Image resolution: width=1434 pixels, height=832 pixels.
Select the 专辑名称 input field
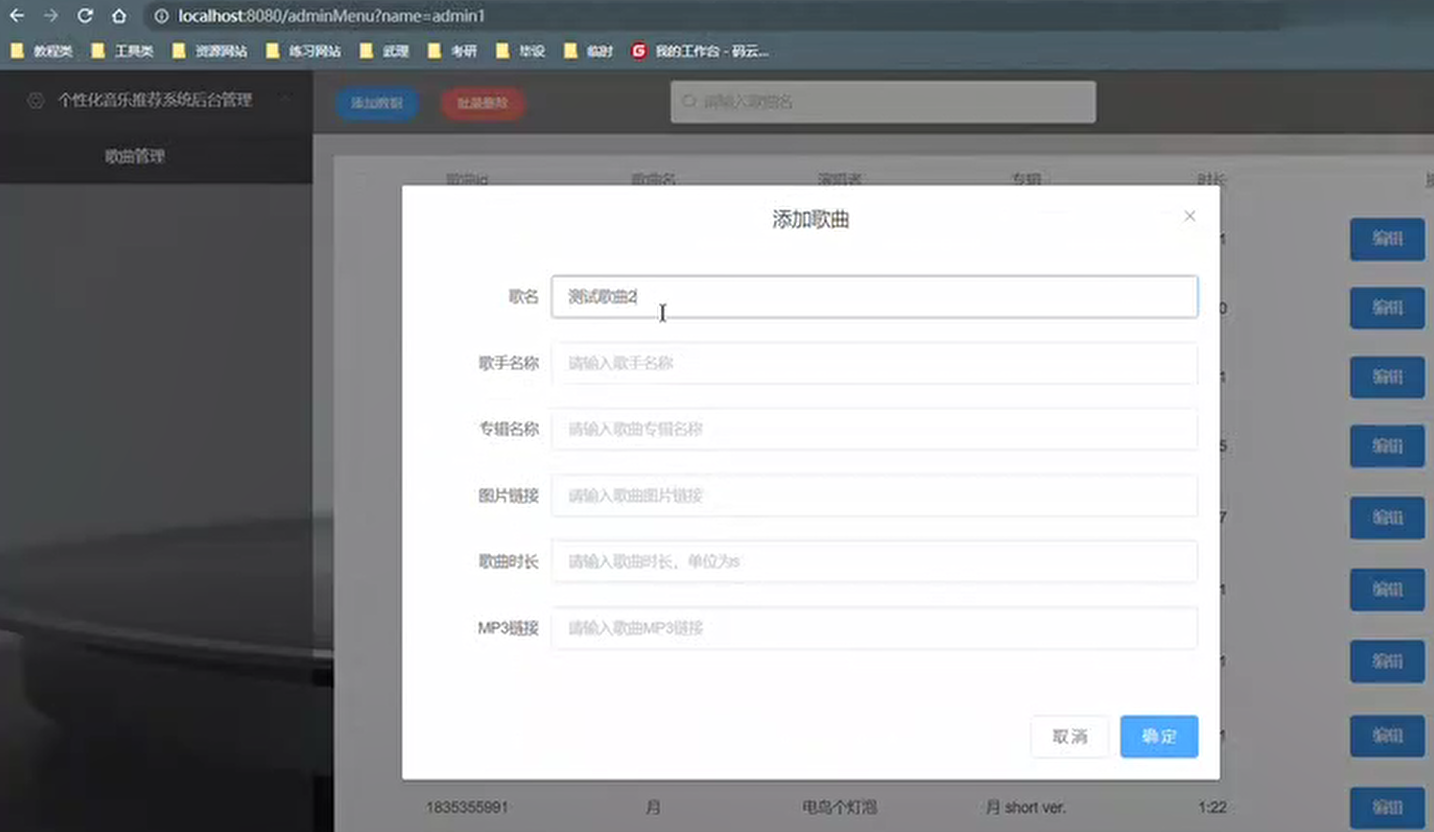[x=874, y=429]
